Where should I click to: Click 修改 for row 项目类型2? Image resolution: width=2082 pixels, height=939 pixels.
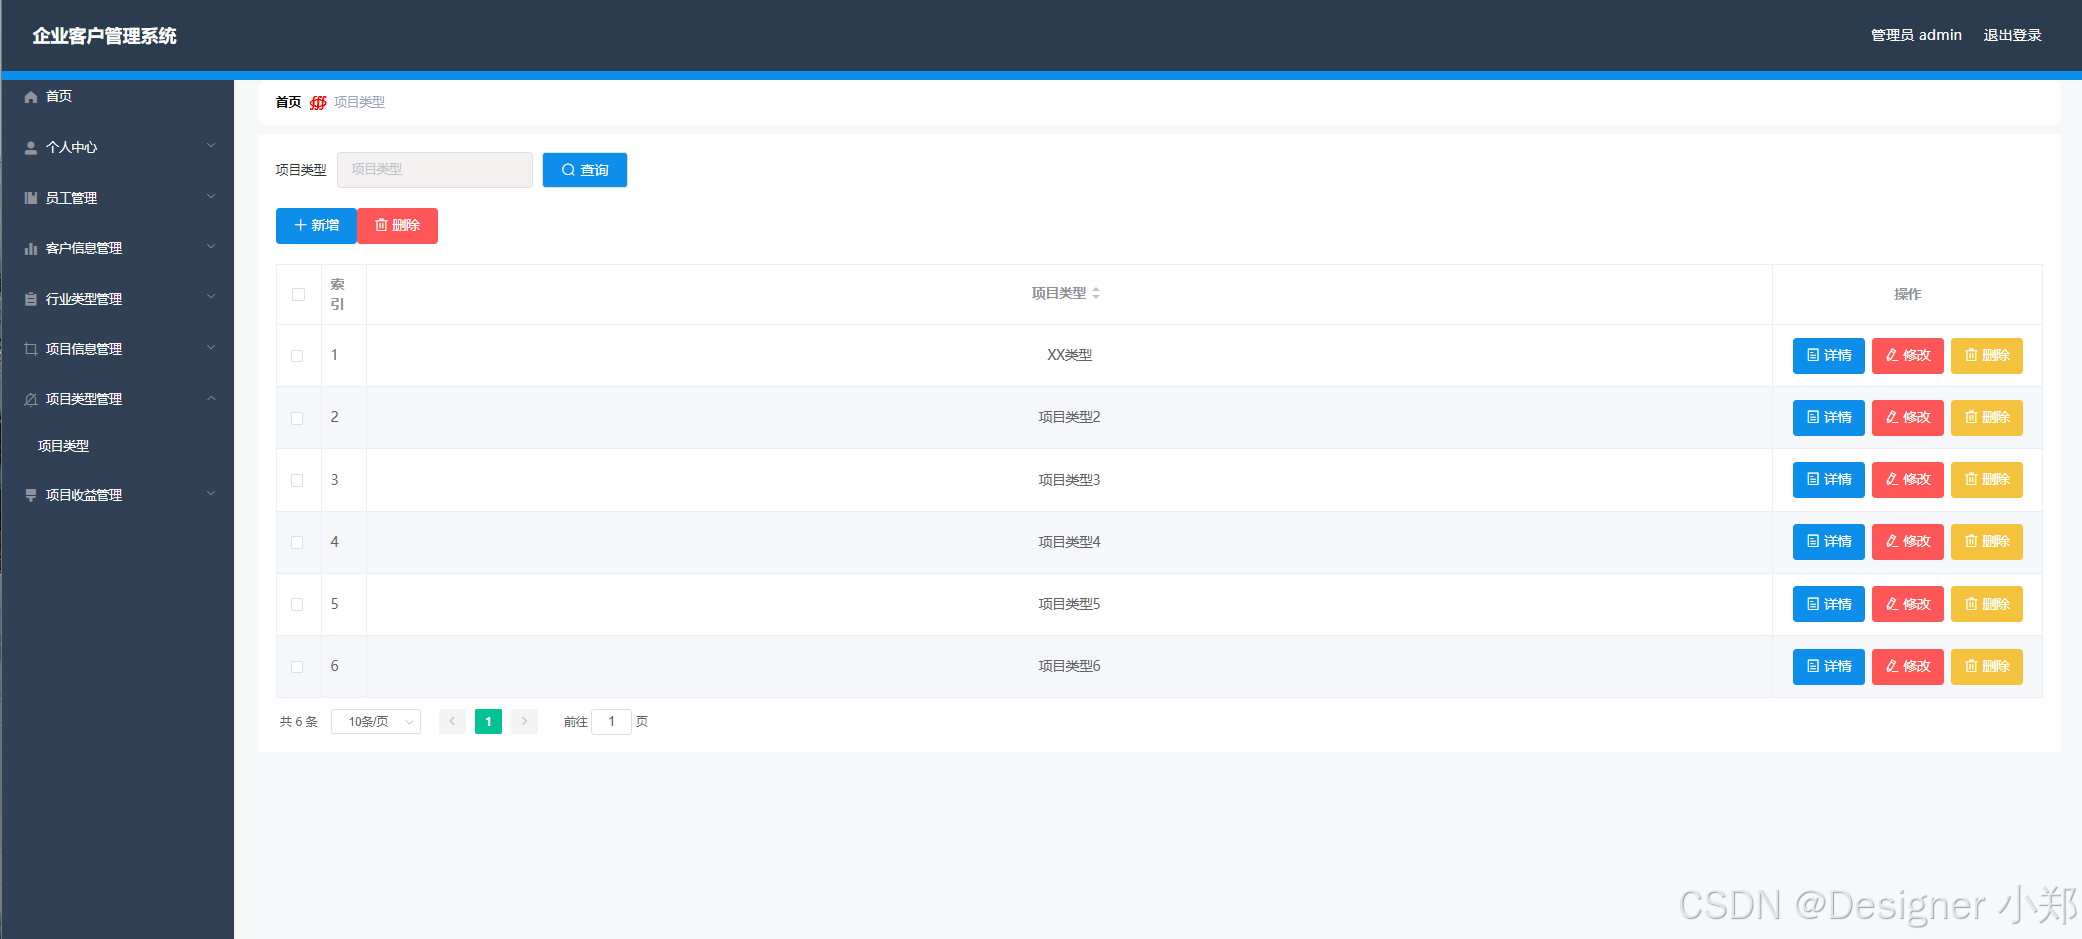[x=1908, y=418]
